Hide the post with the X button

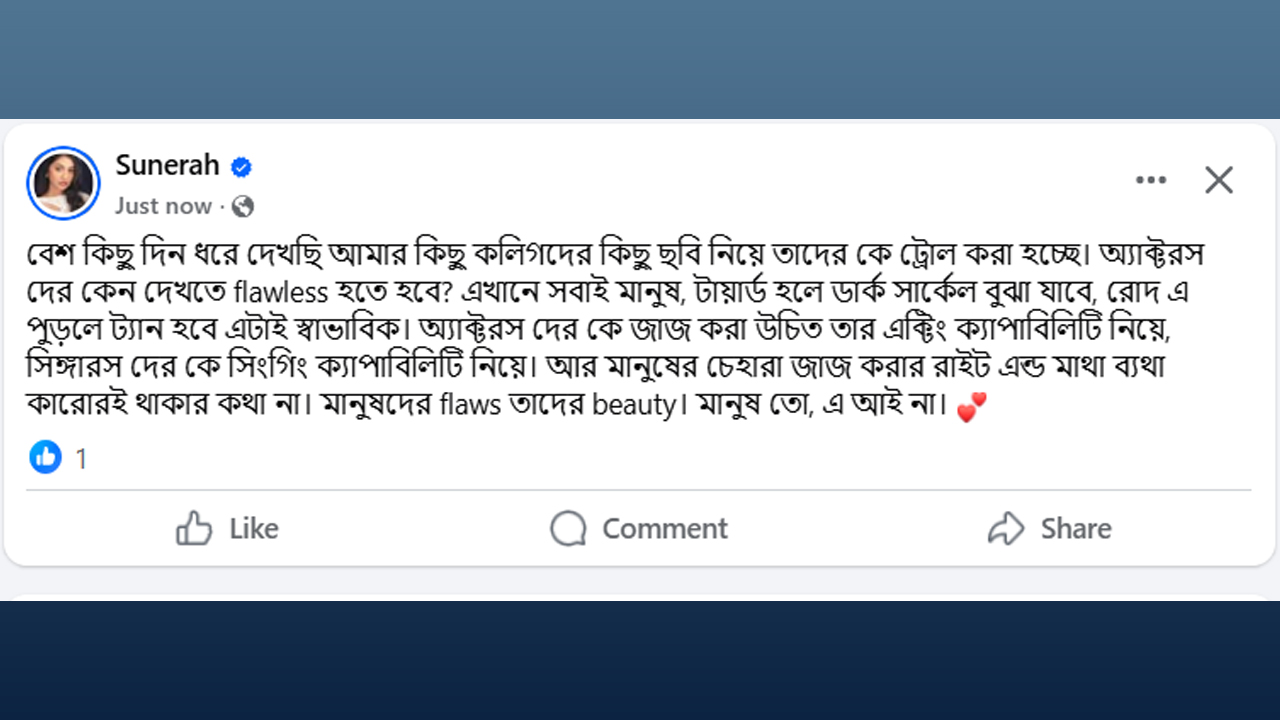[1218, 180]
